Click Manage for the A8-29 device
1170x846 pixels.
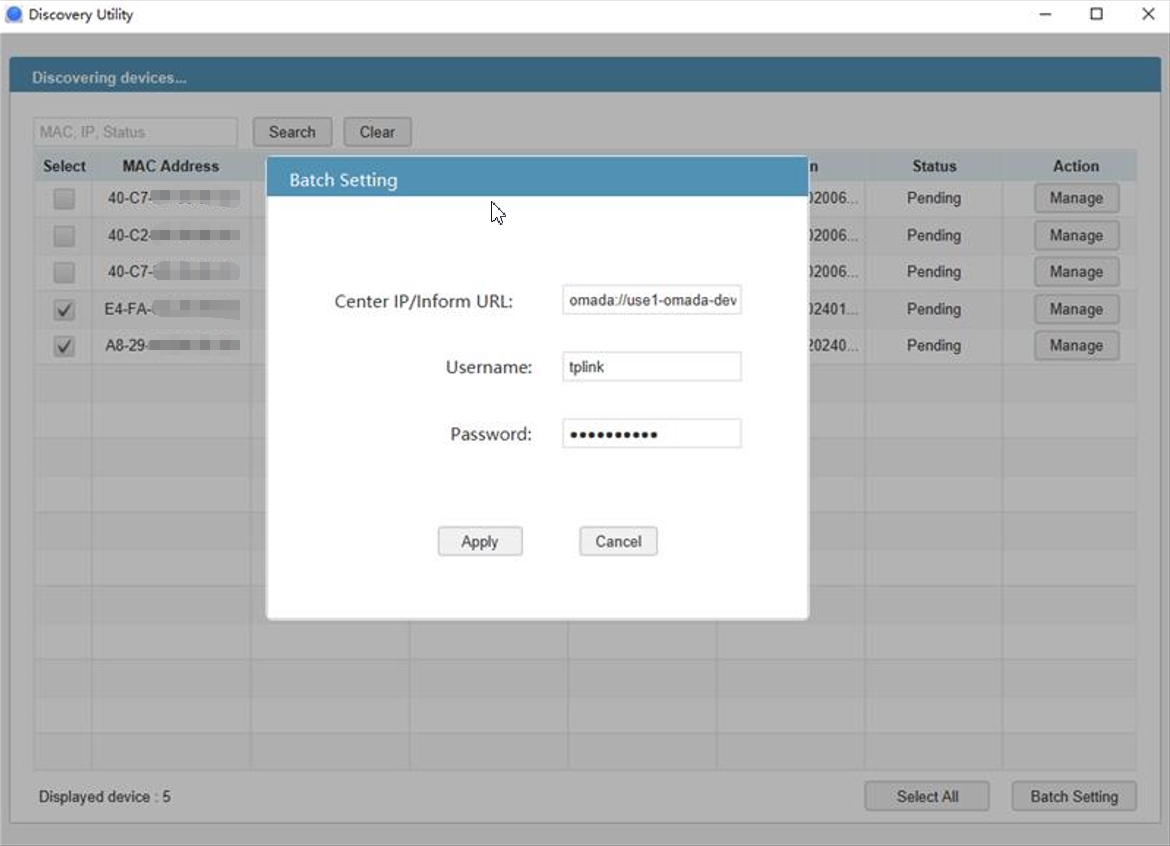click(1076, 345)
